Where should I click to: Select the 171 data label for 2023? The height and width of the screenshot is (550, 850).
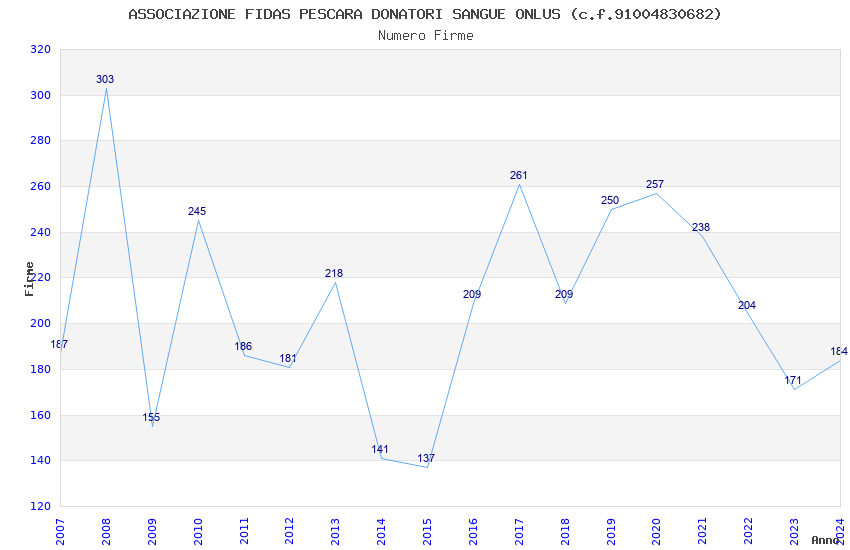[793, 380]
